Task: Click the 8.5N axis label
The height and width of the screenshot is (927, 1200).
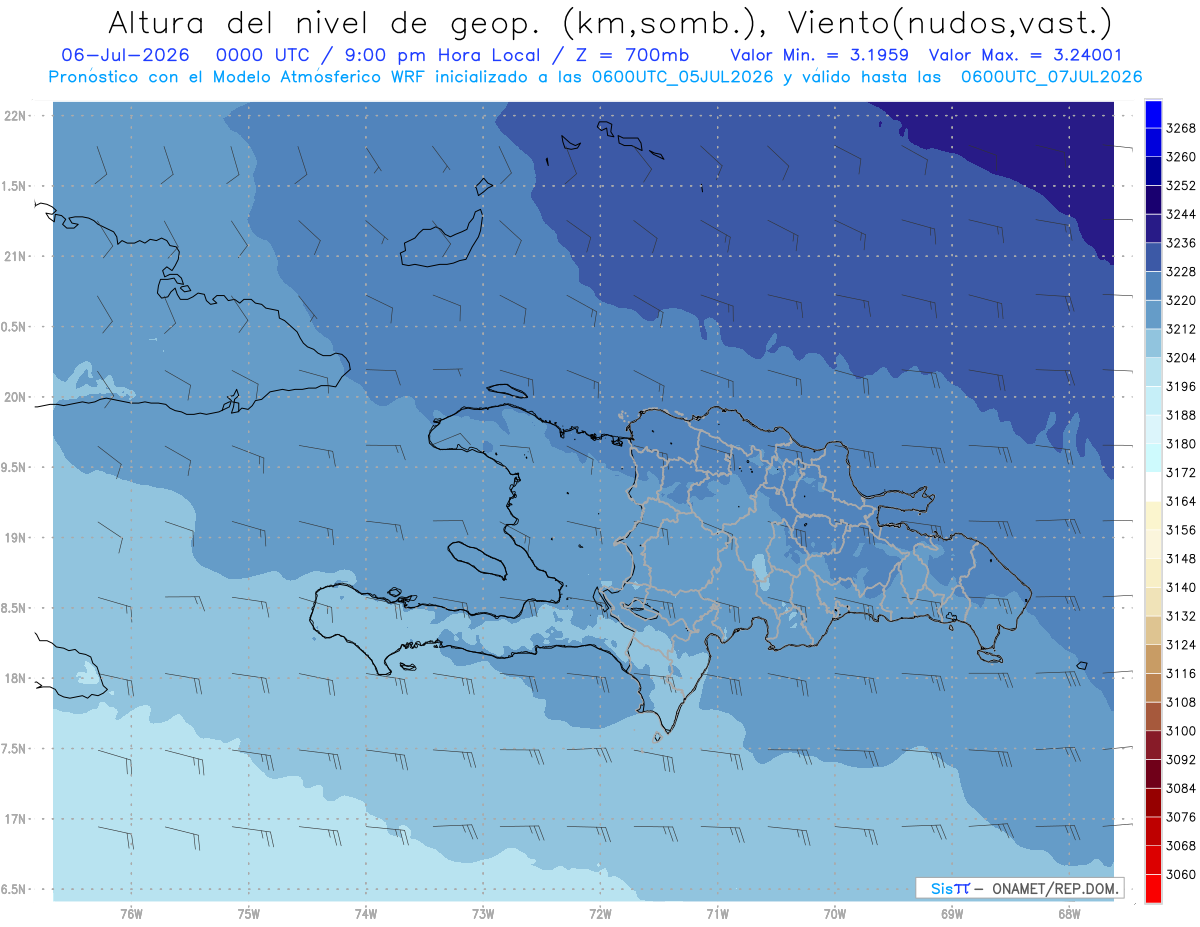Action: tap(15, 608)
